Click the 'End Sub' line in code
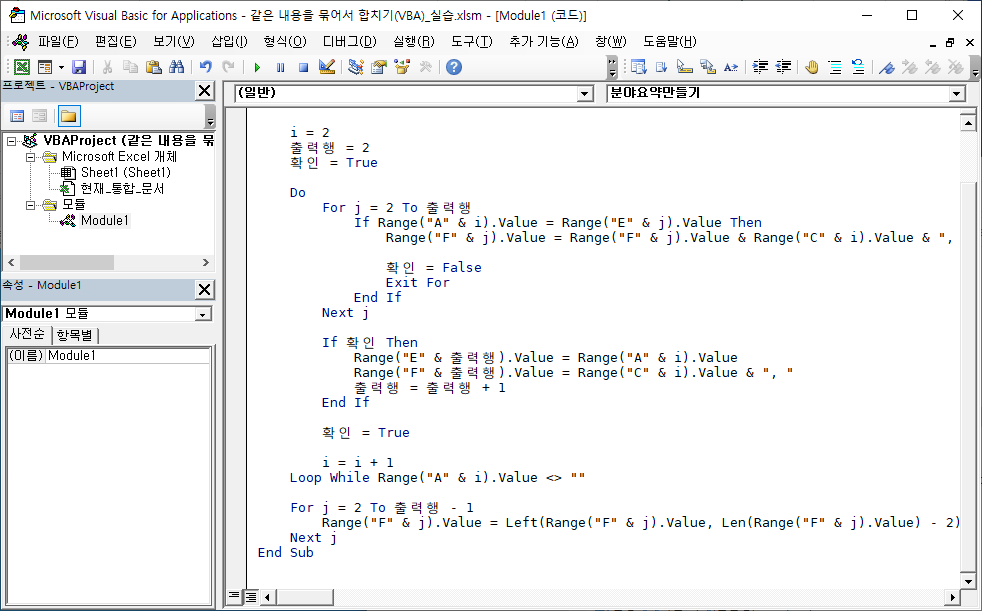Screen dimensions: 982x611 (286, 553)
